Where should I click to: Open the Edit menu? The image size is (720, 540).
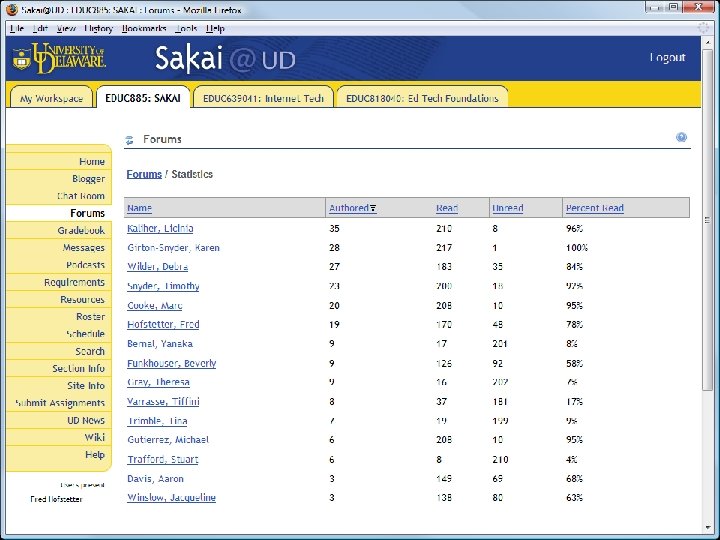click(40, 28)
